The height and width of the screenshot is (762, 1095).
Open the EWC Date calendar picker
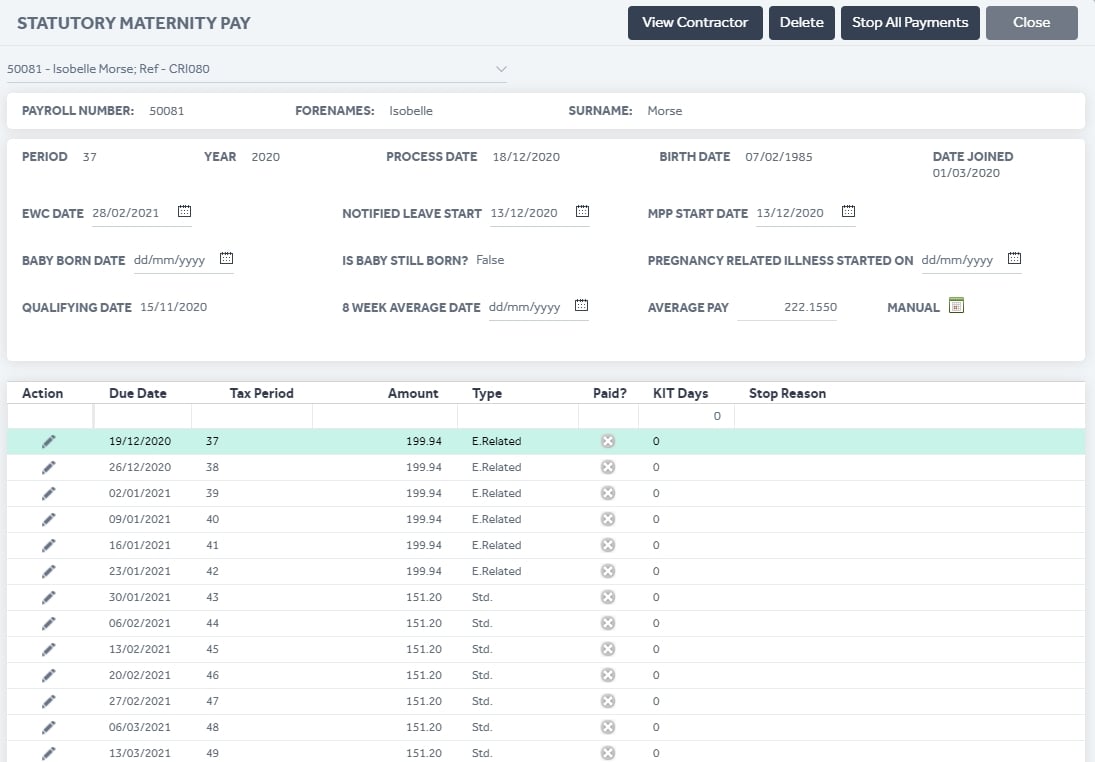(184, 211)
